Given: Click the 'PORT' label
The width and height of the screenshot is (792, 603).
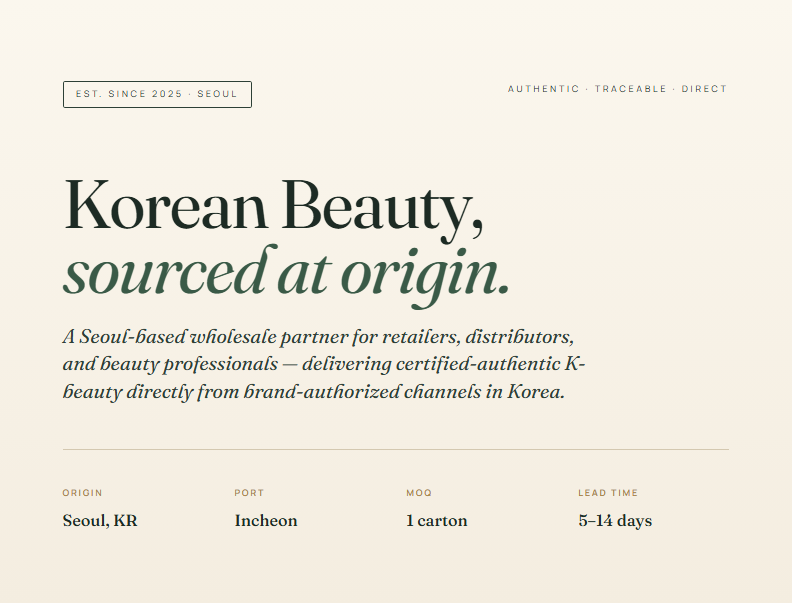Looking at the screenshot, I should pos(249,493).
